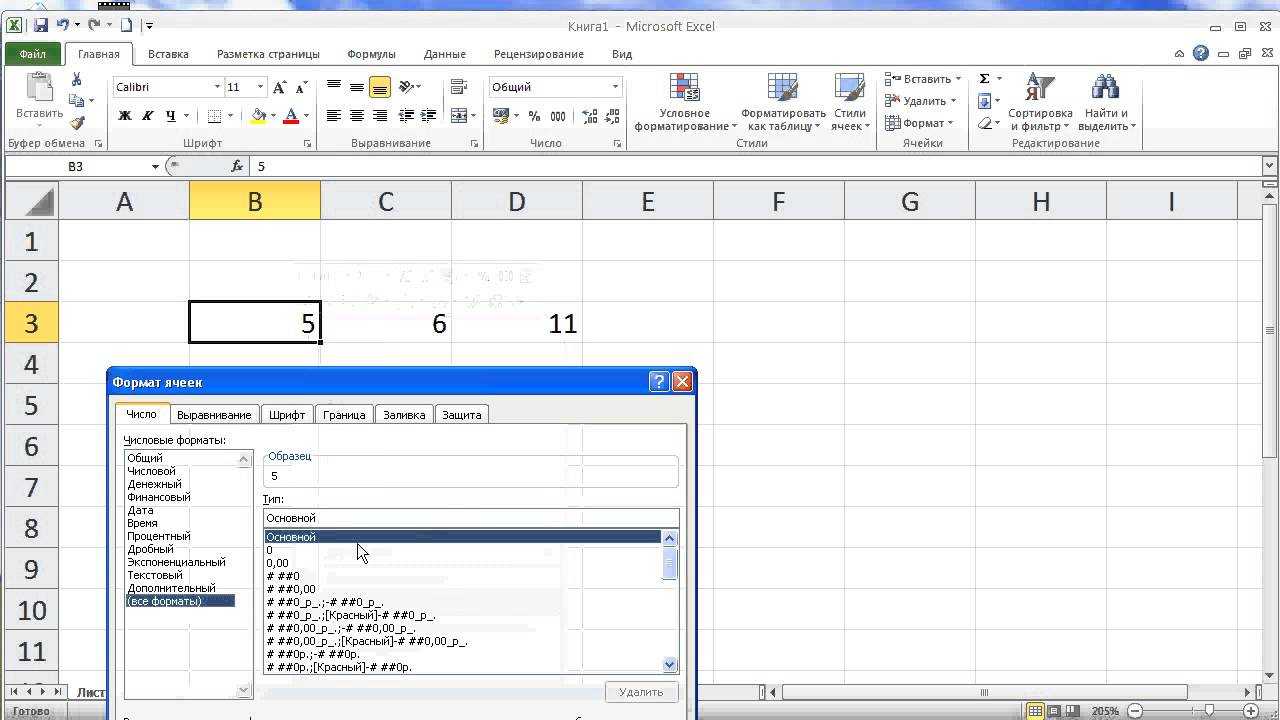This screenshot has width=1280, height=720.
Task: Switch to the Выравнивание dialog tab
Action: click(x=214, y=414)
